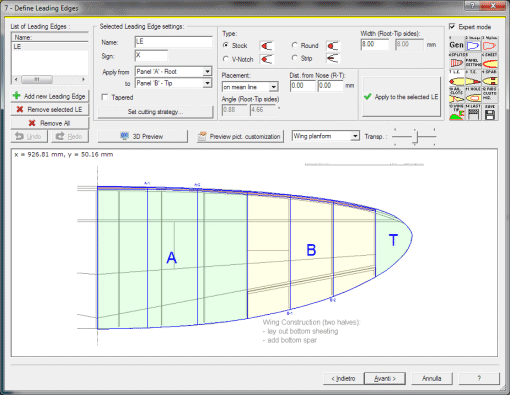510x395 pixels.
Task: Open the Wing Tip step icon
Action: click(457, 112)
